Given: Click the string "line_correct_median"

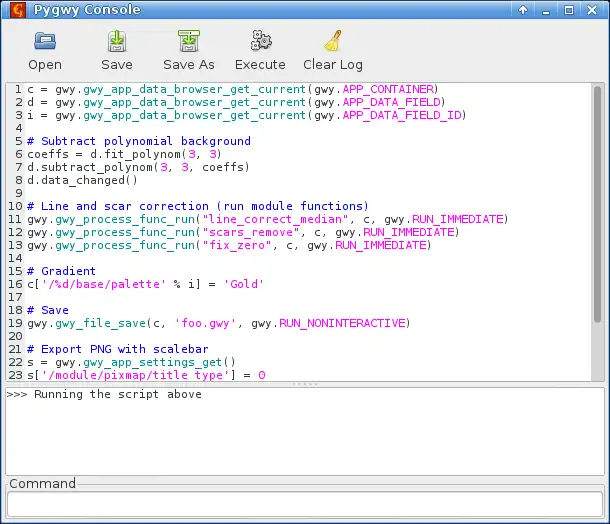Looking at the screenshot, I should 275,219.
